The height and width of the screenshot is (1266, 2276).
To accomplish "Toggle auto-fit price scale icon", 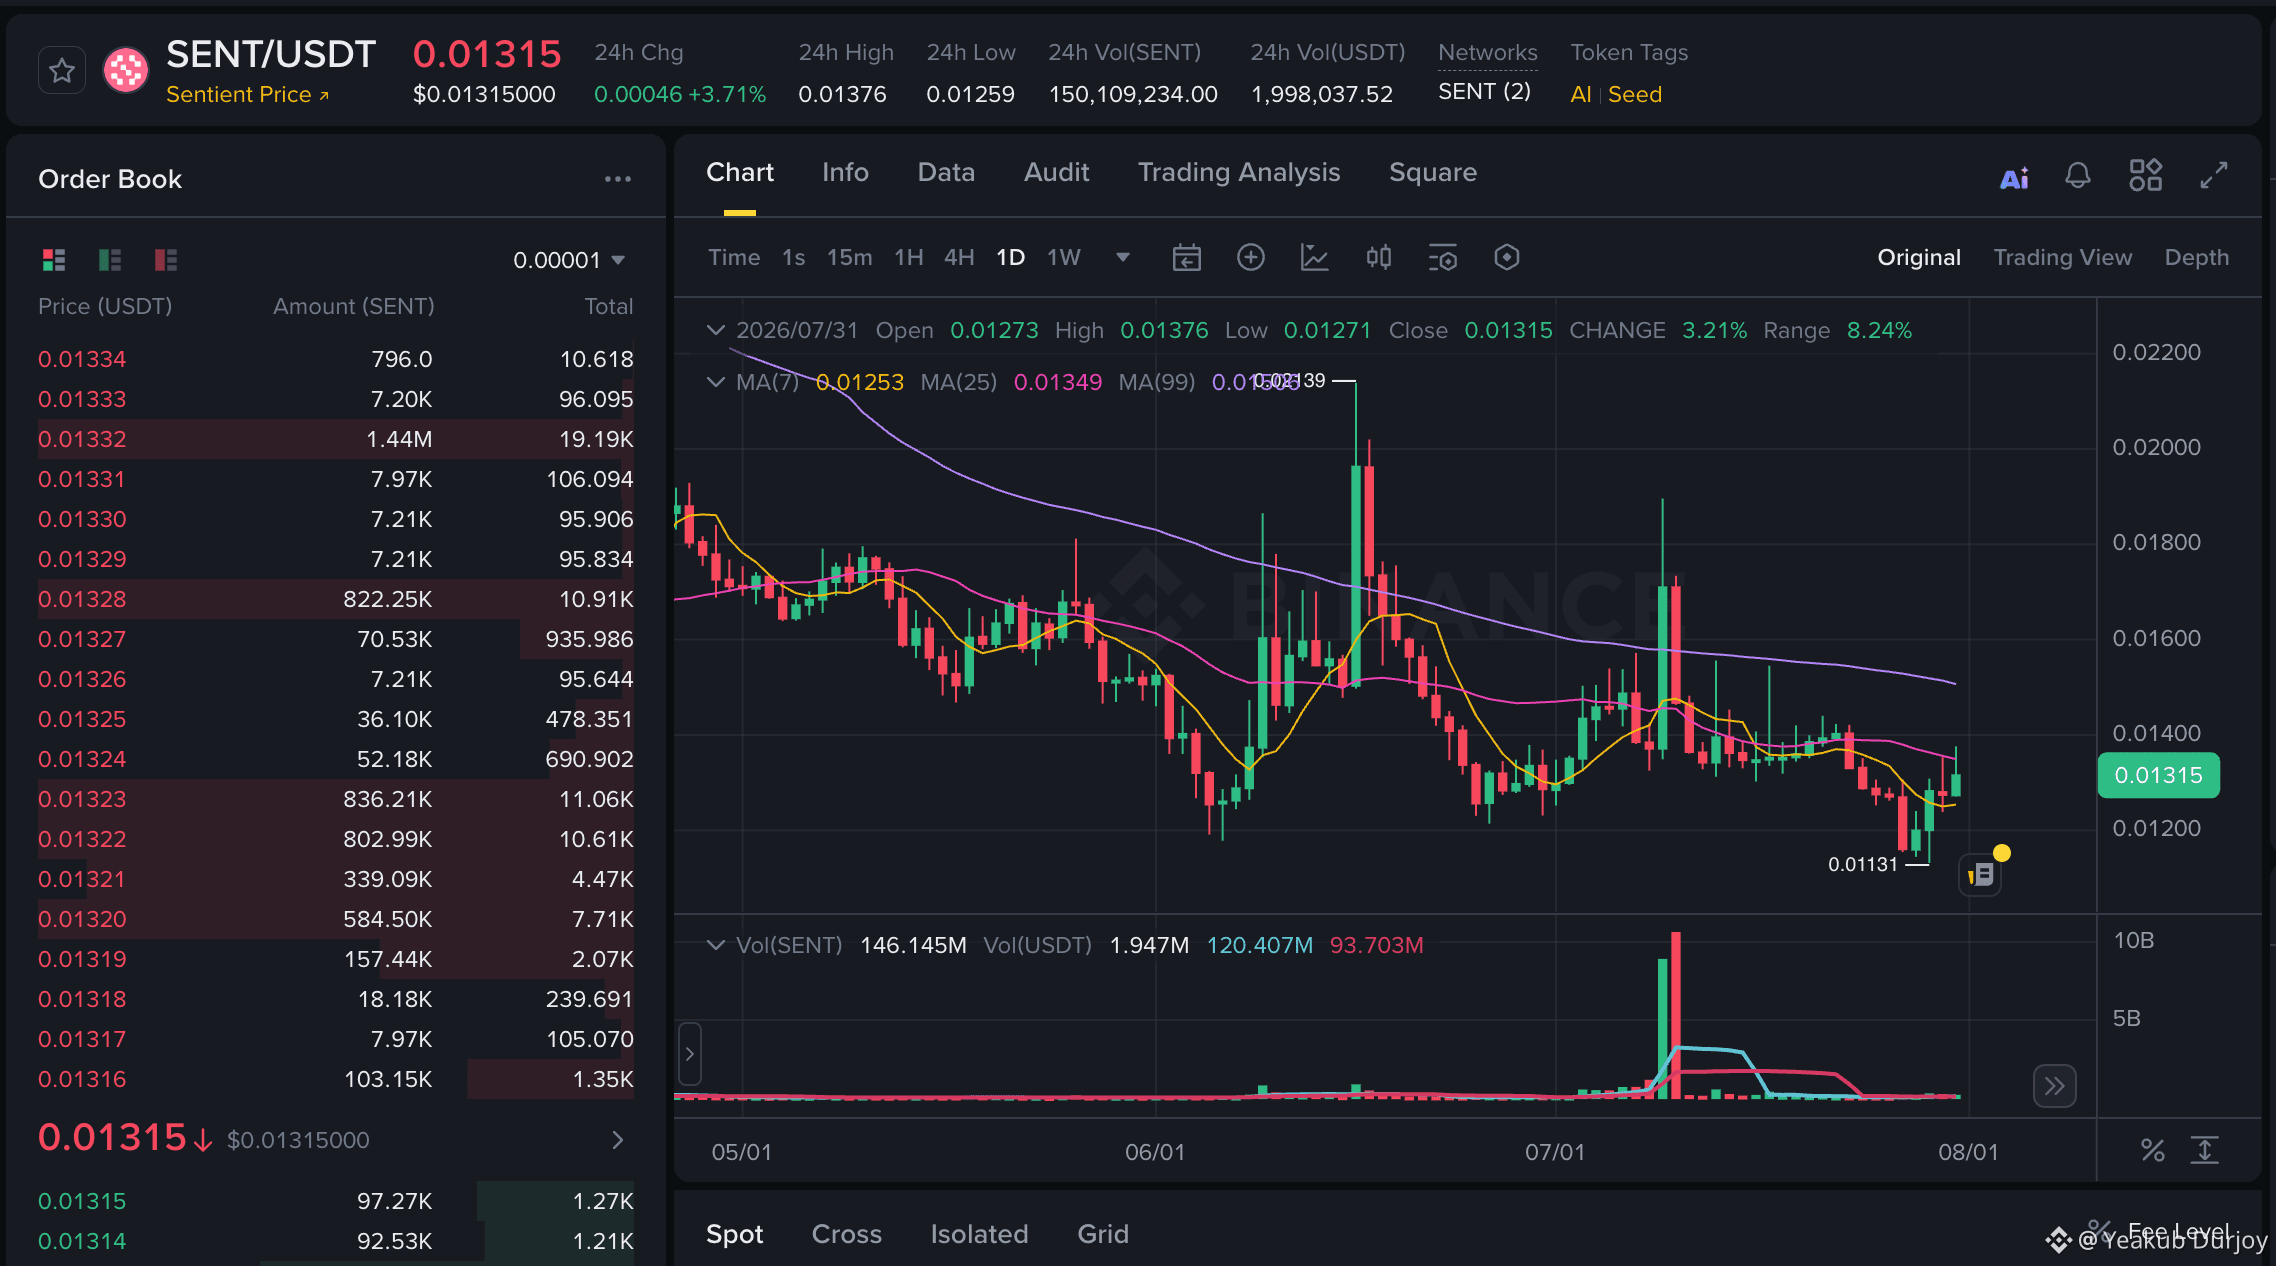I will pyautogui.click(x=2204, y=1150).
